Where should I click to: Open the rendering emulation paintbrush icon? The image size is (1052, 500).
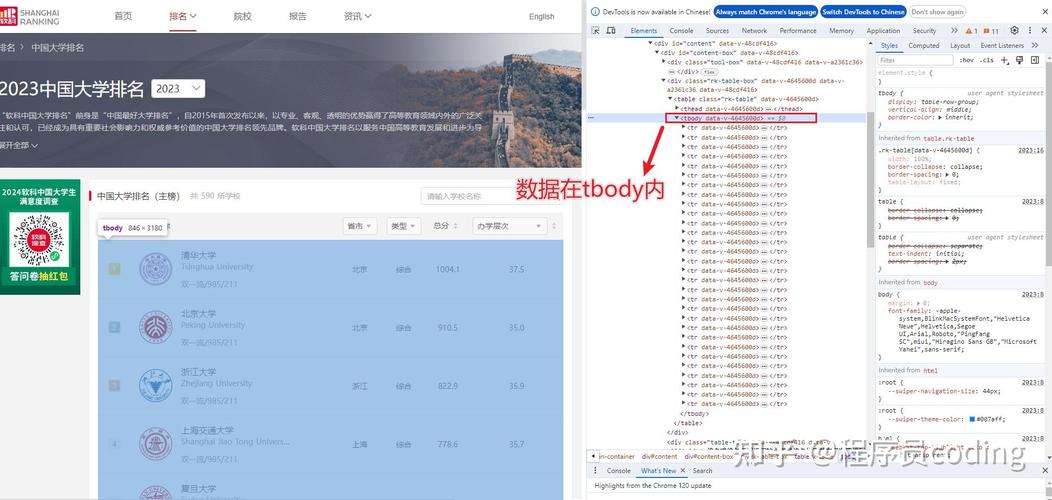(x=1019, y=60)
